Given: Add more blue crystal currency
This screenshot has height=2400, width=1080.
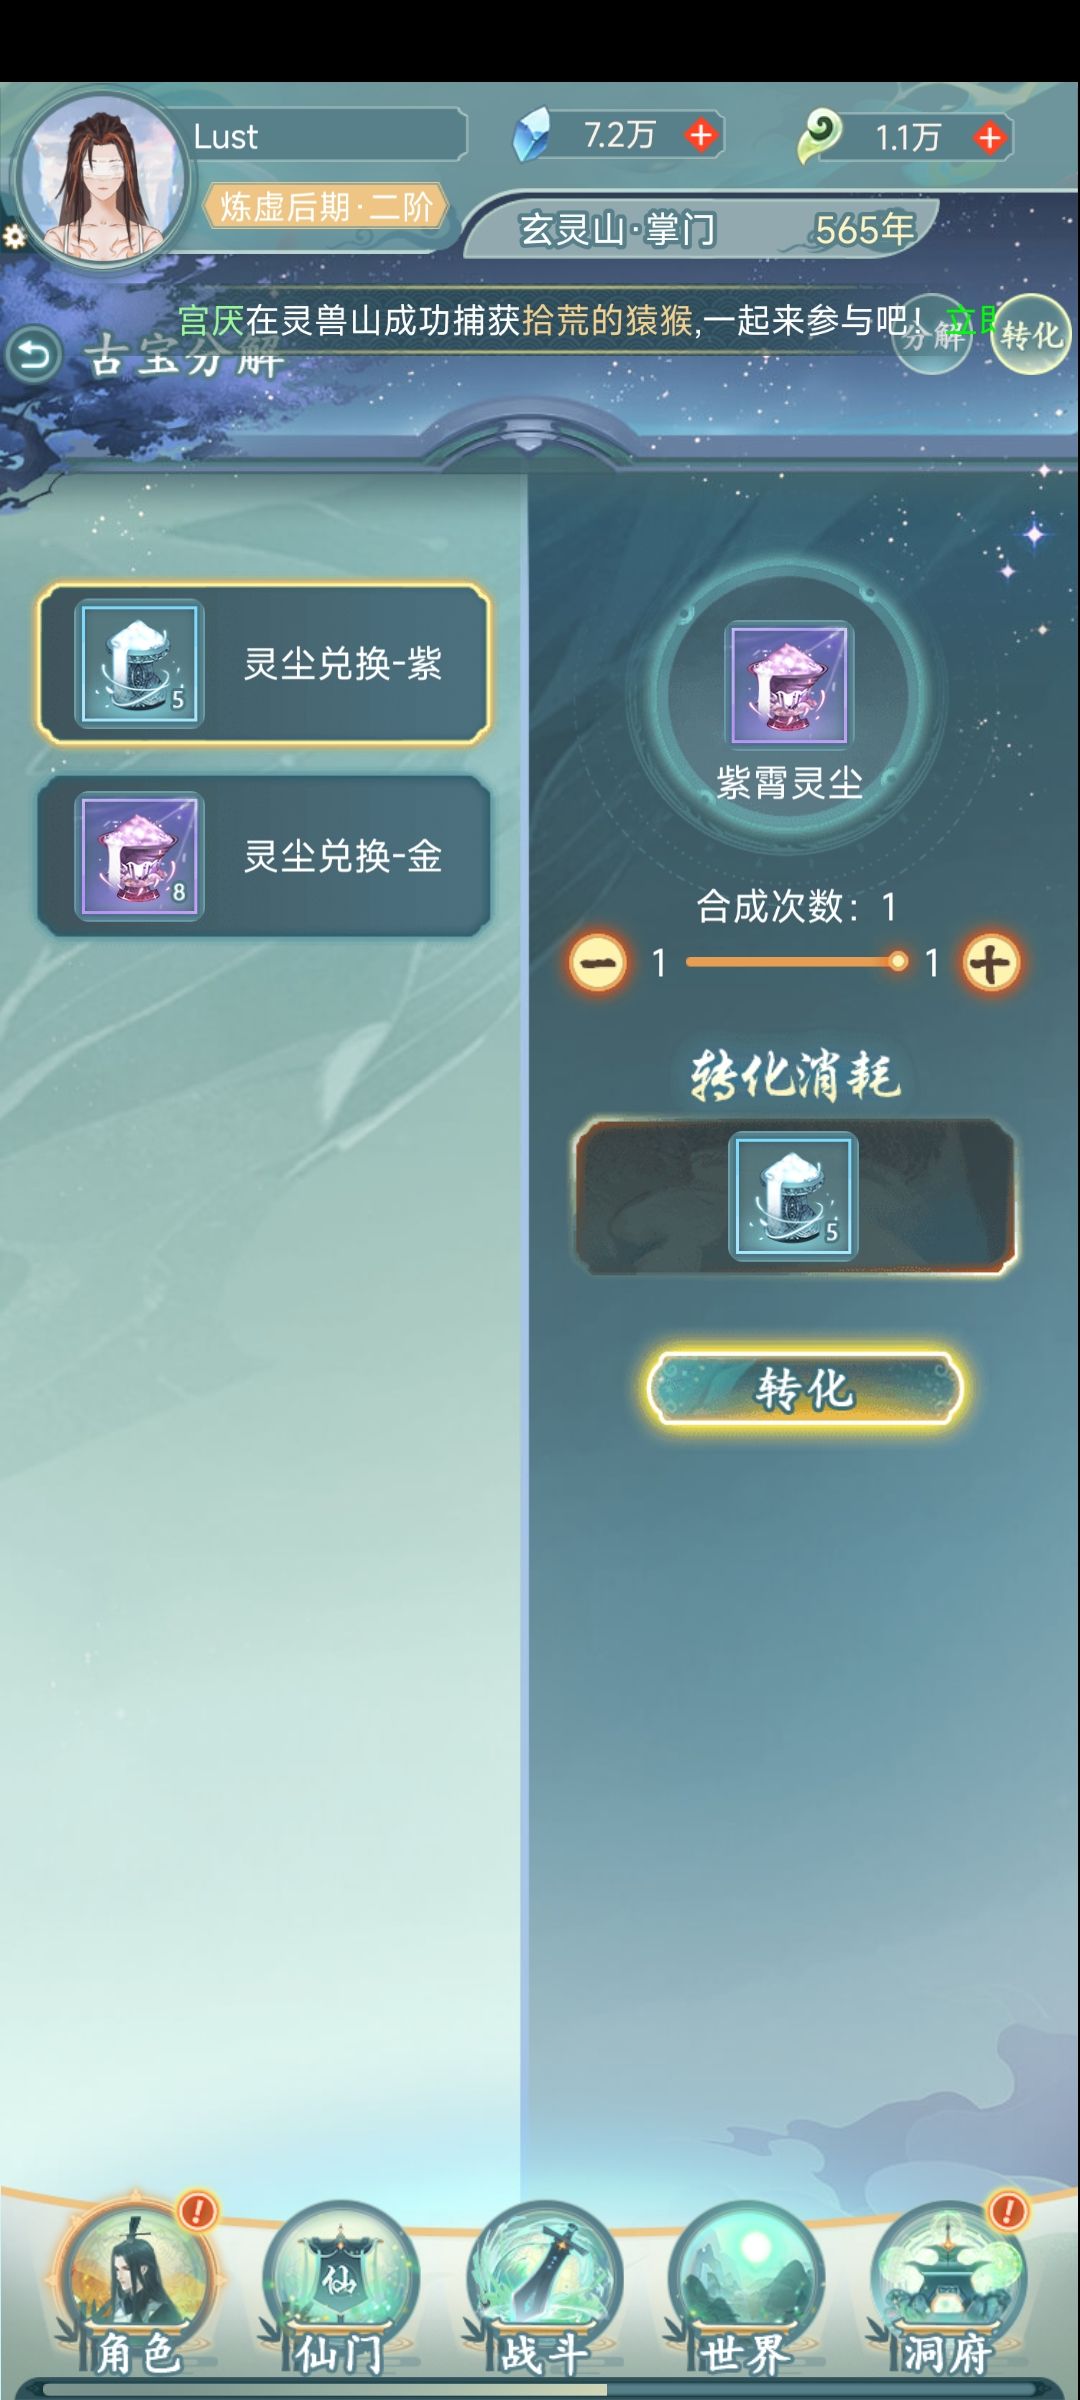Looking at the screenshot, I should (701, 135).
